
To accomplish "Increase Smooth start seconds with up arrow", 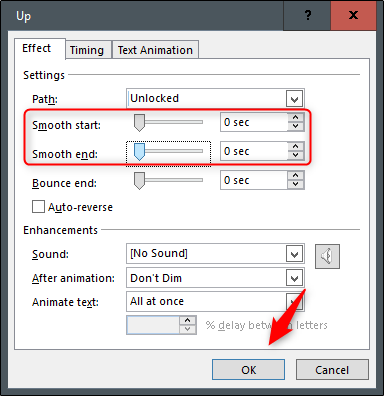I will 295,118.
